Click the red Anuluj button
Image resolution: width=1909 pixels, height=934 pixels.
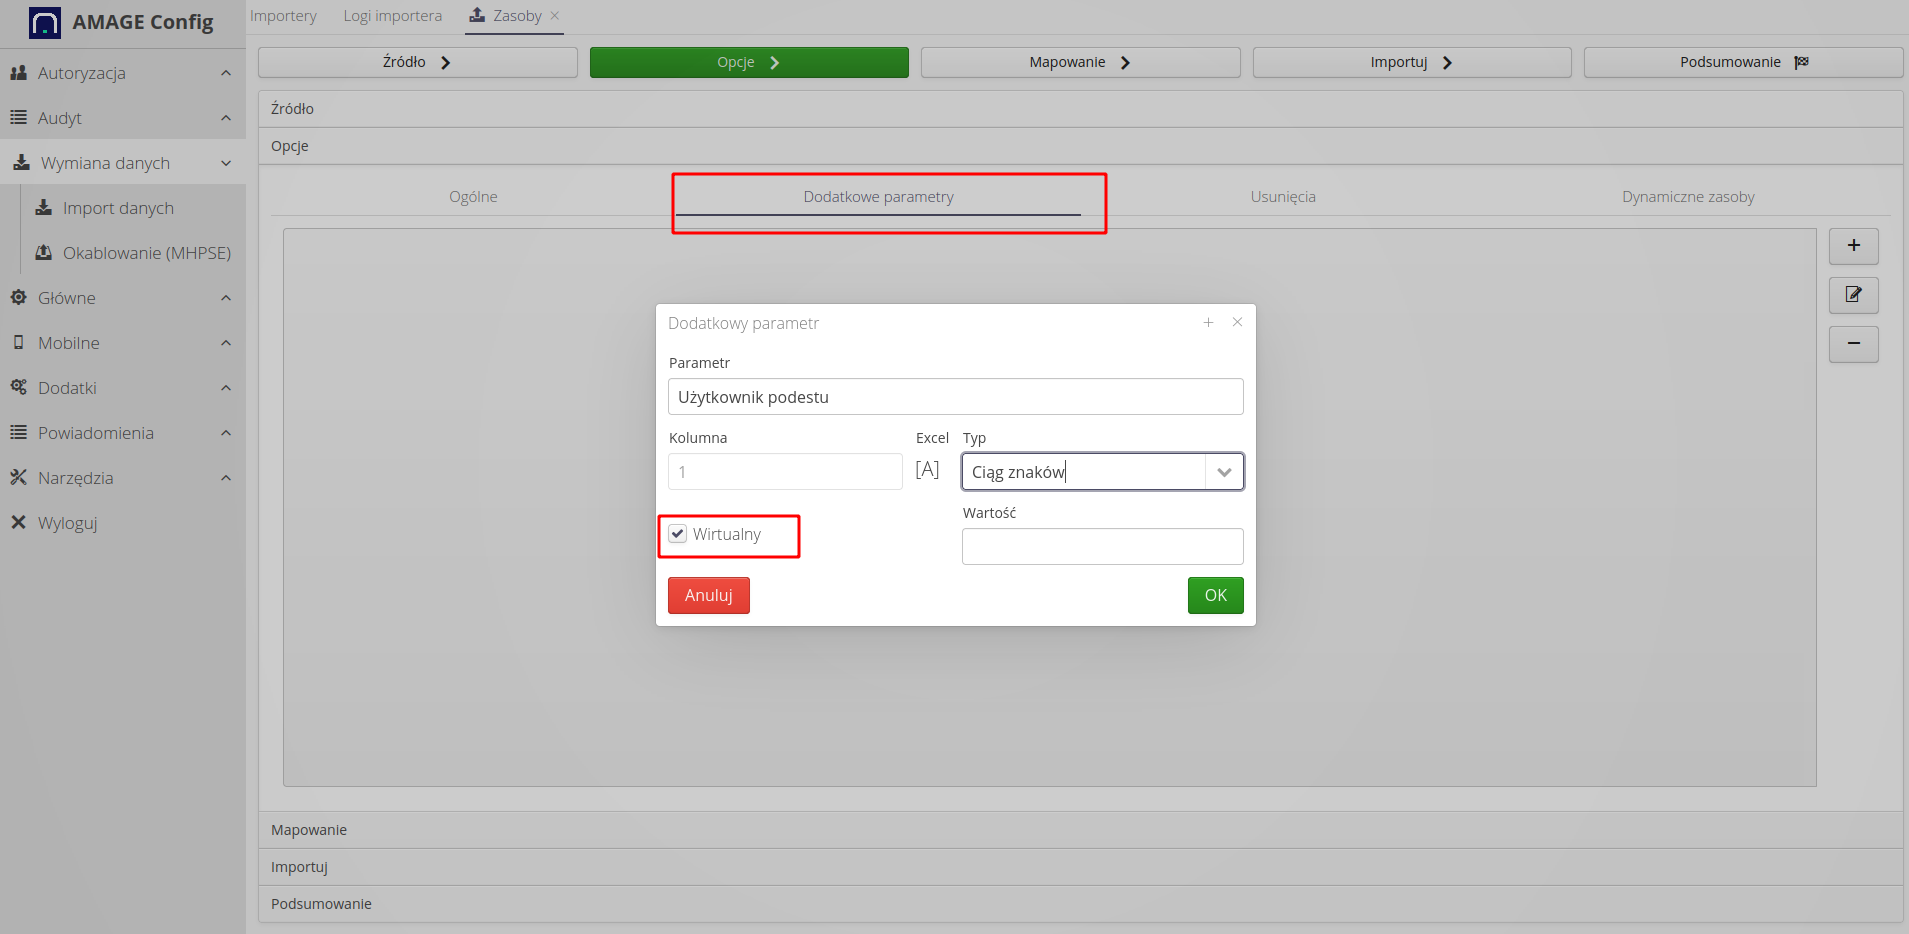(x=708, y=595)
